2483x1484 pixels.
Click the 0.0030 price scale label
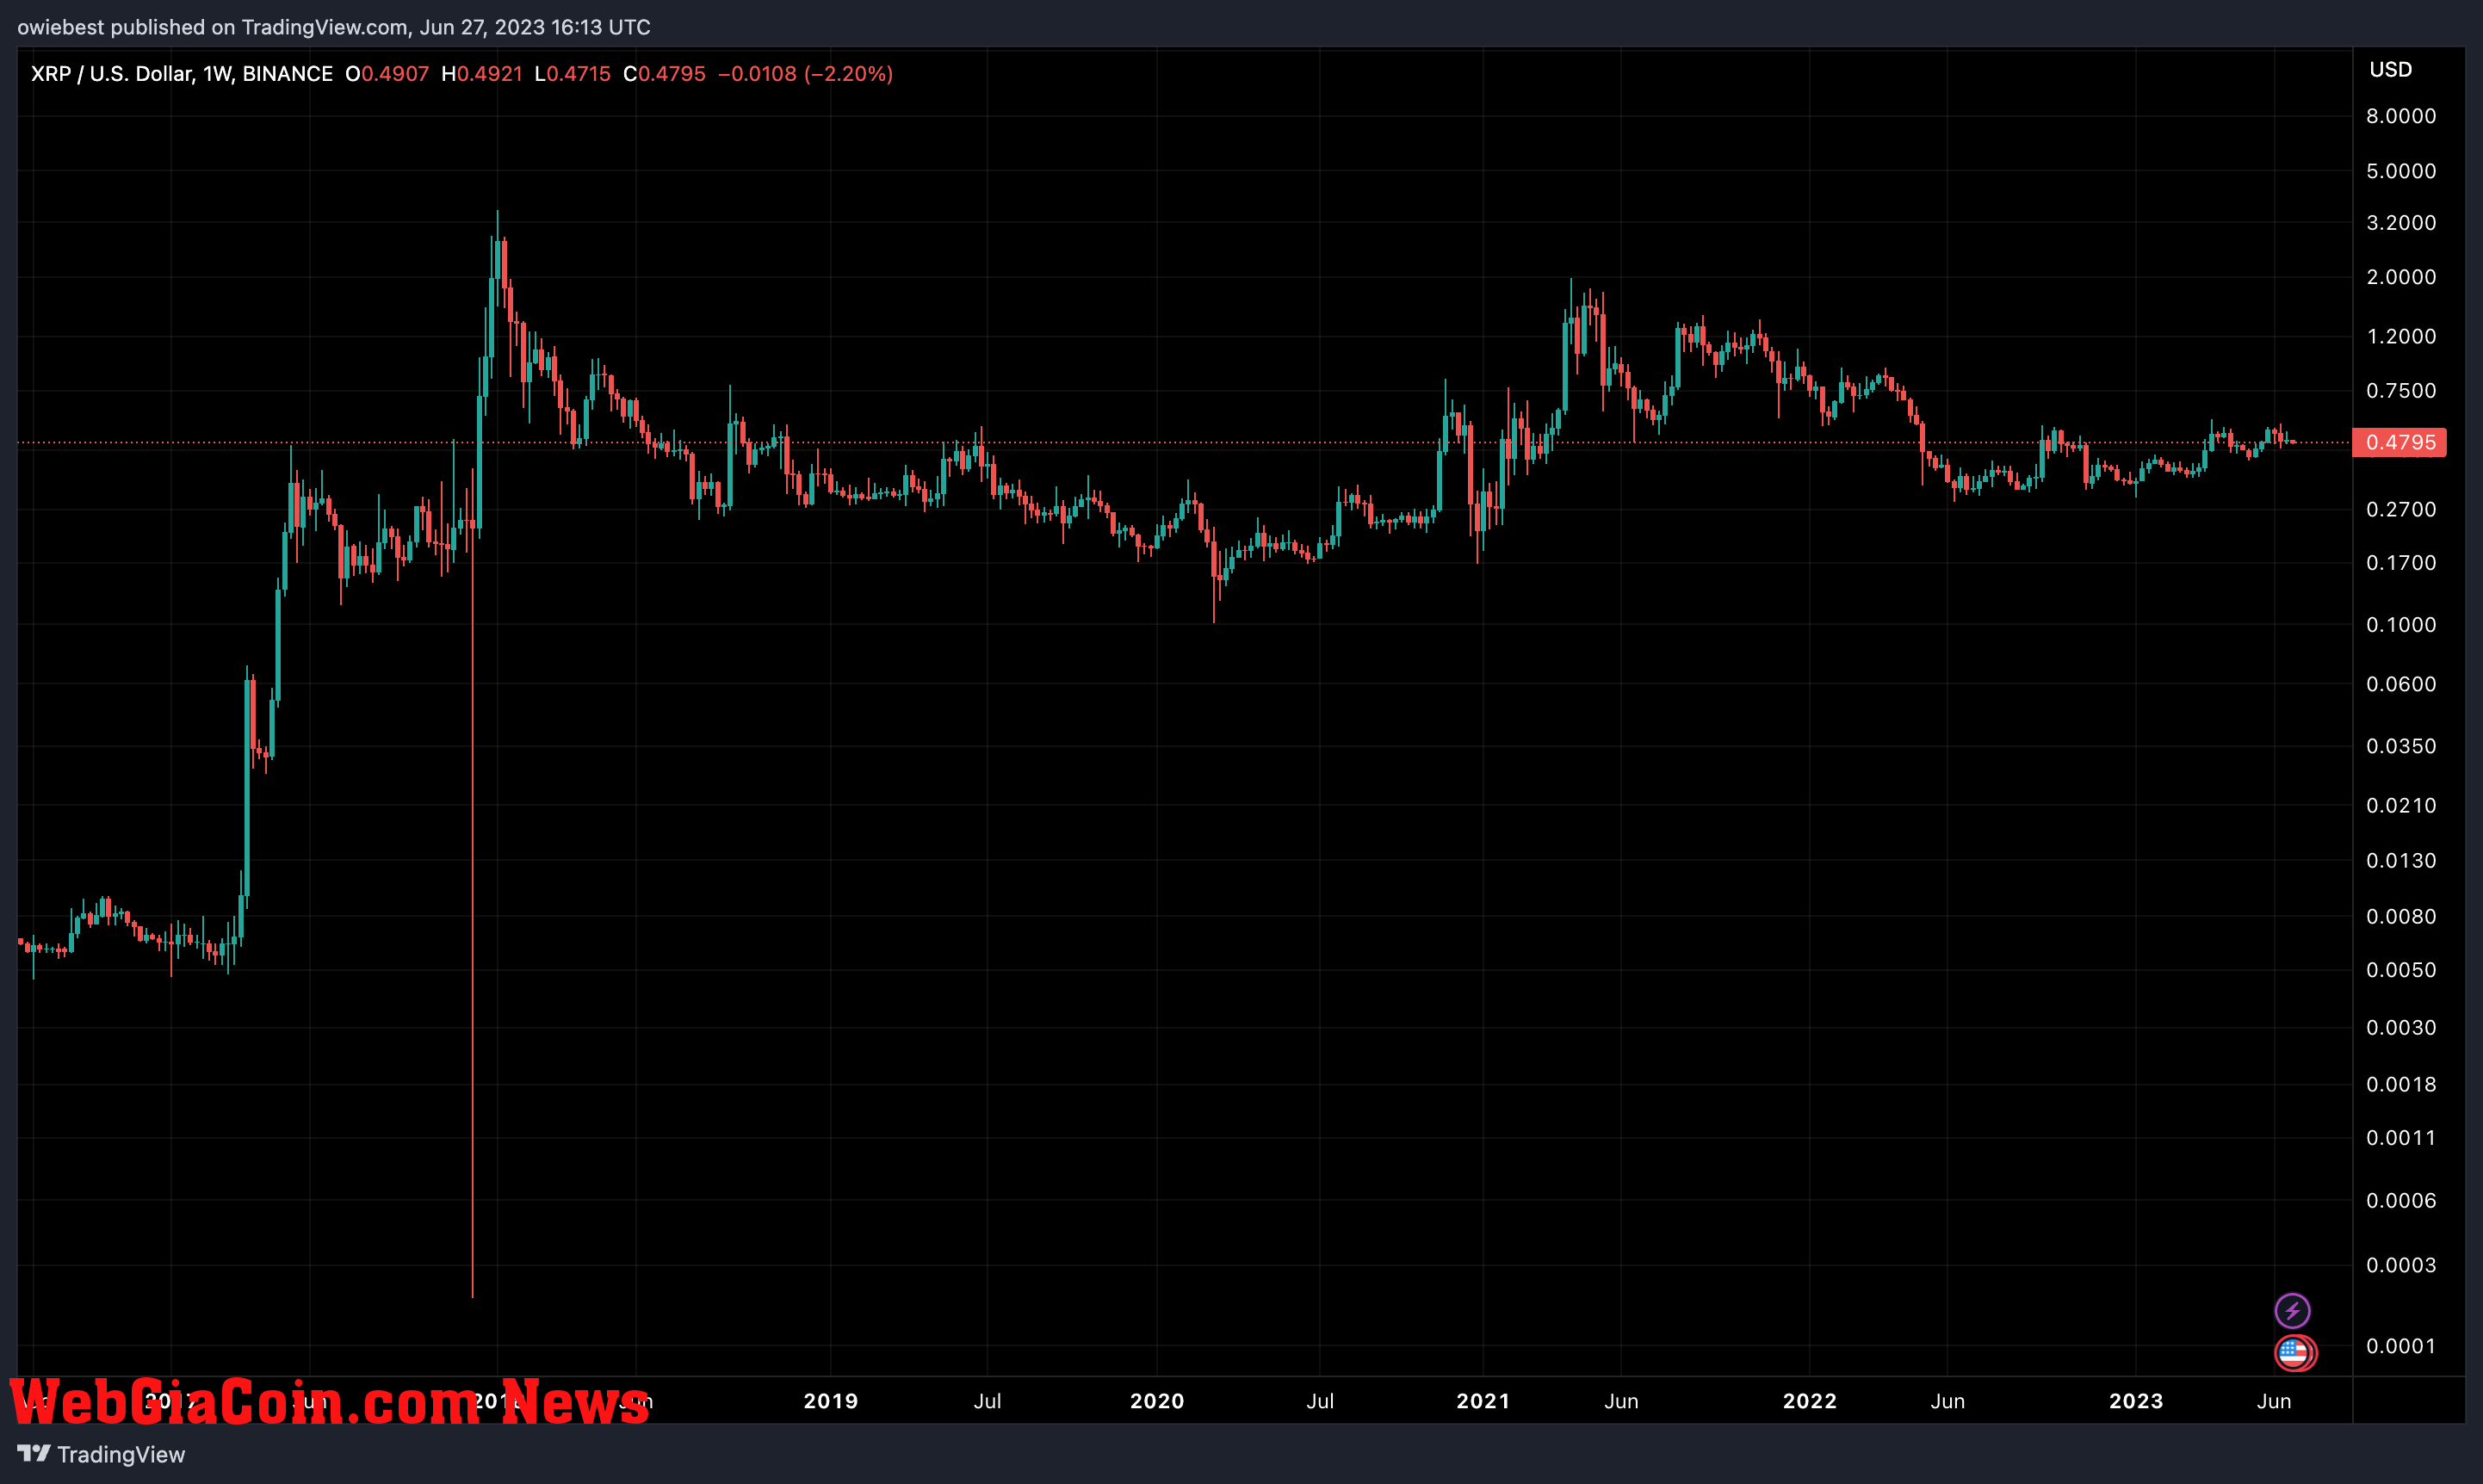click(x=2400, y=1028)
